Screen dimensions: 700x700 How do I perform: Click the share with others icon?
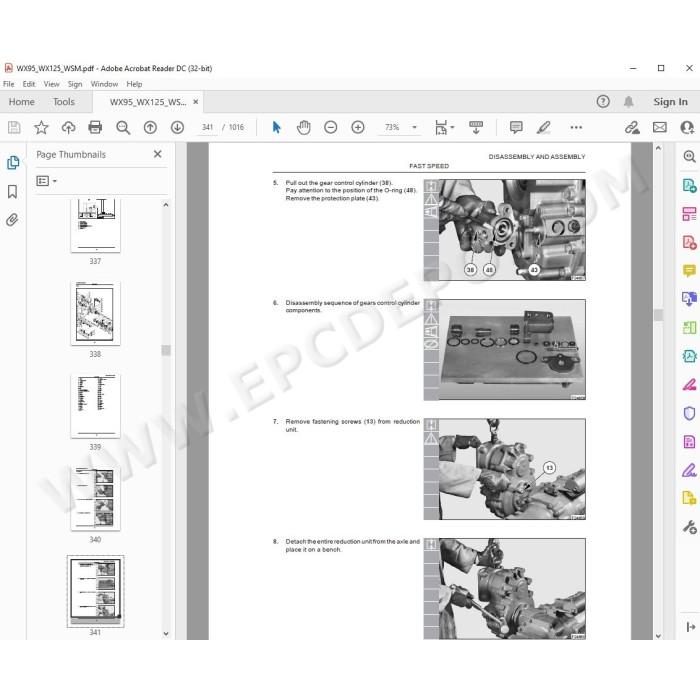click(x=687, y=128)
